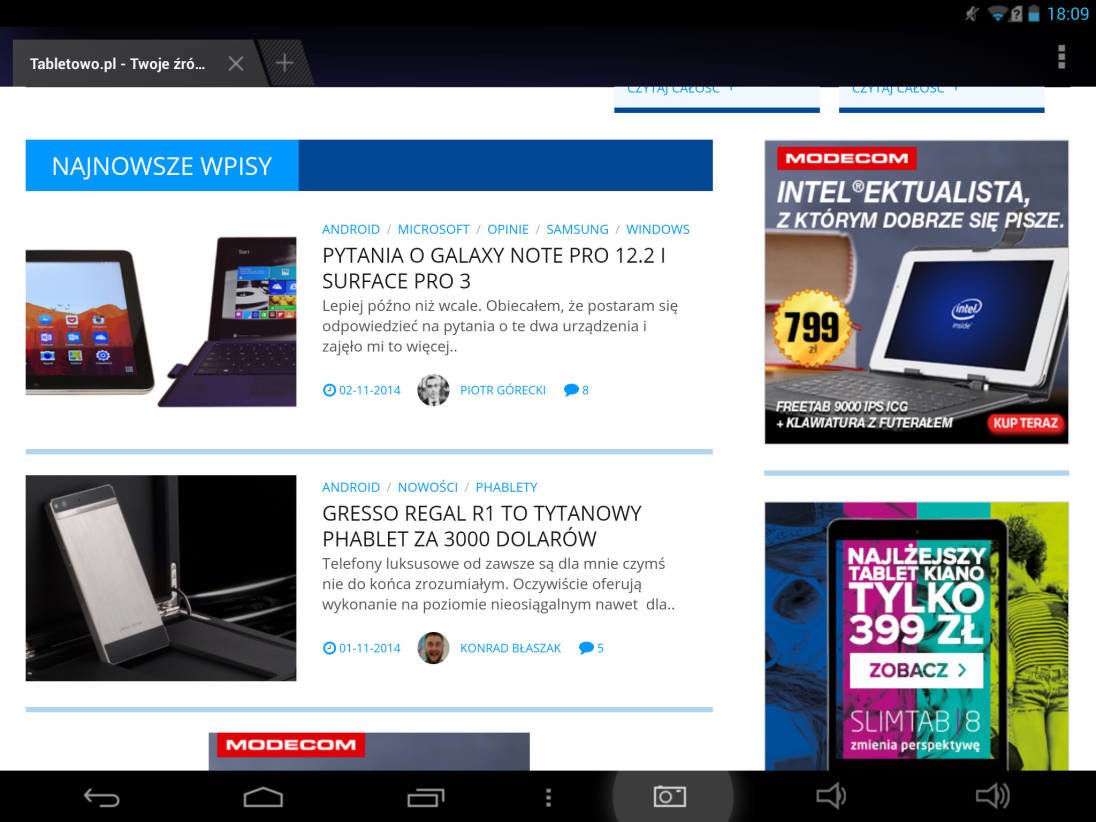Tap the muted sound status icon
The image size is (1096, 822).
pos(972,14)
